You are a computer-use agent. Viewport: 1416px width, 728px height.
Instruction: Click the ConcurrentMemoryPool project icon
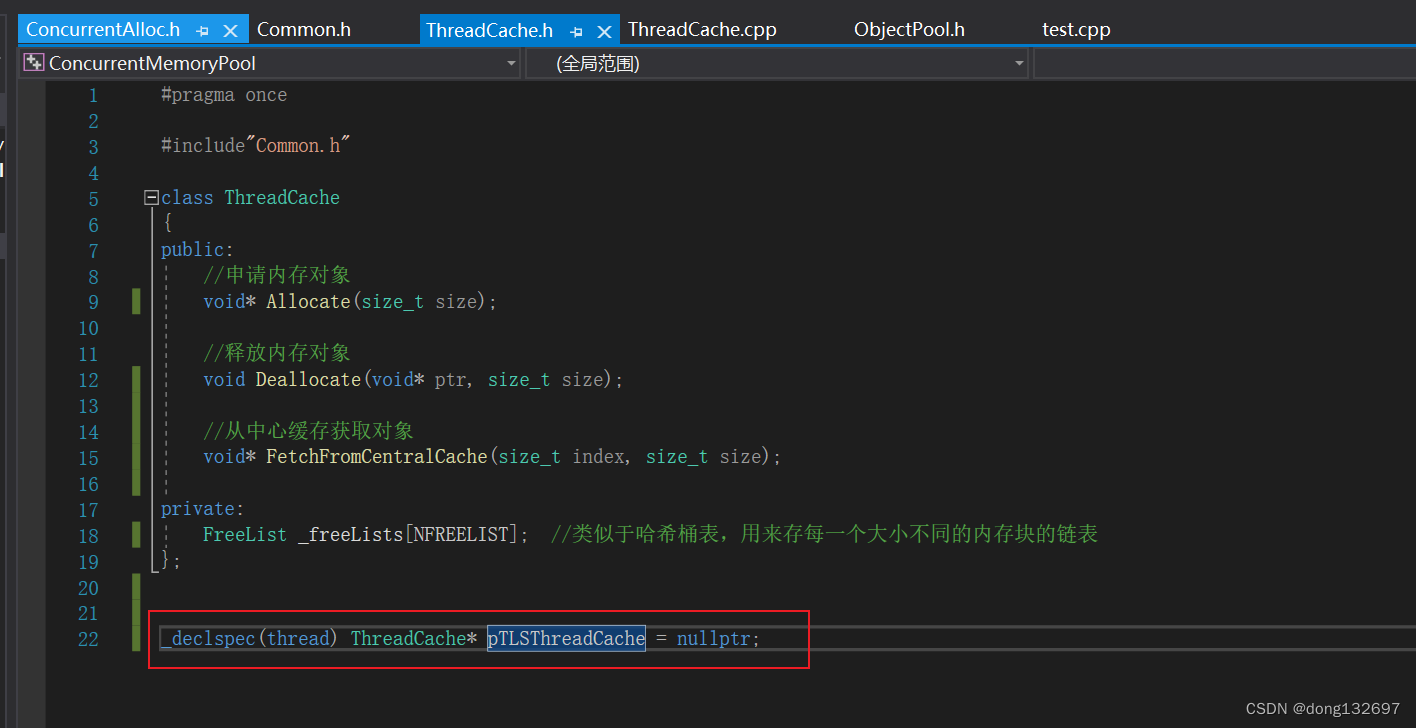[x=34, y=63]
